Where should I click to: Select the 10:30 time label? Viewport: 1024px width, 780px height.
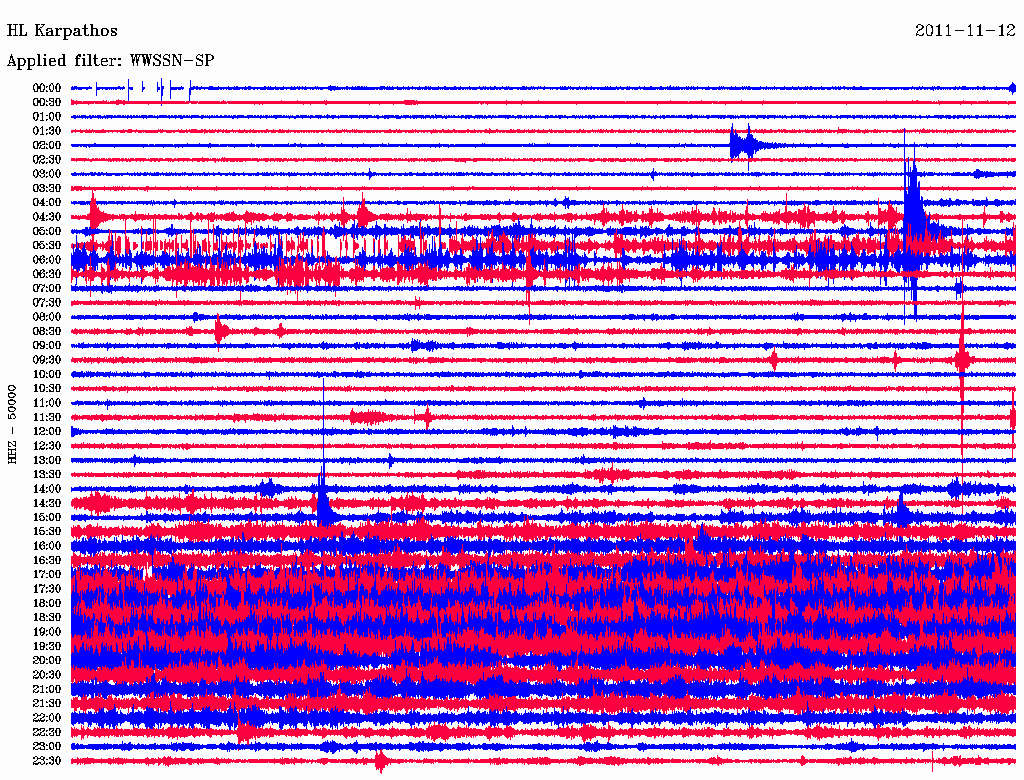point(47,389)
